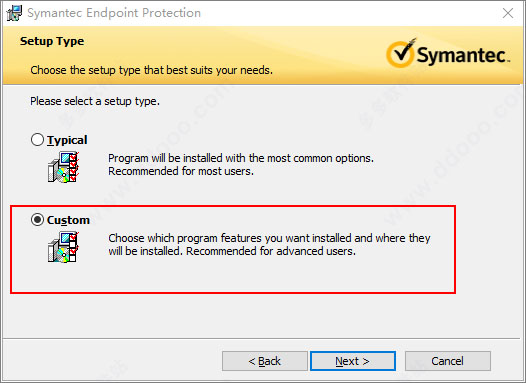This screenshot has width=526, height=383.
Task: Click the Setup Type heading
Action: (52, 41)
